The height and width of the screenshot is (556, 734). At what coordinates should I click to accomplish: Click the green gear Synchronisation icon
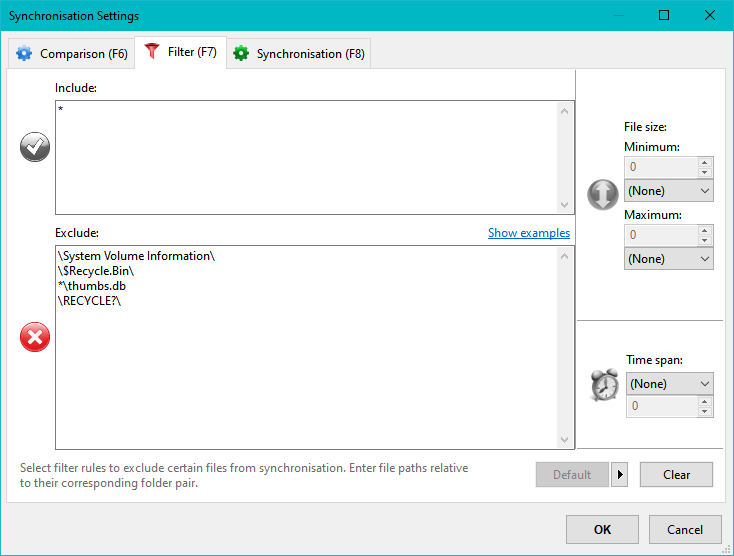click(241, 53)
